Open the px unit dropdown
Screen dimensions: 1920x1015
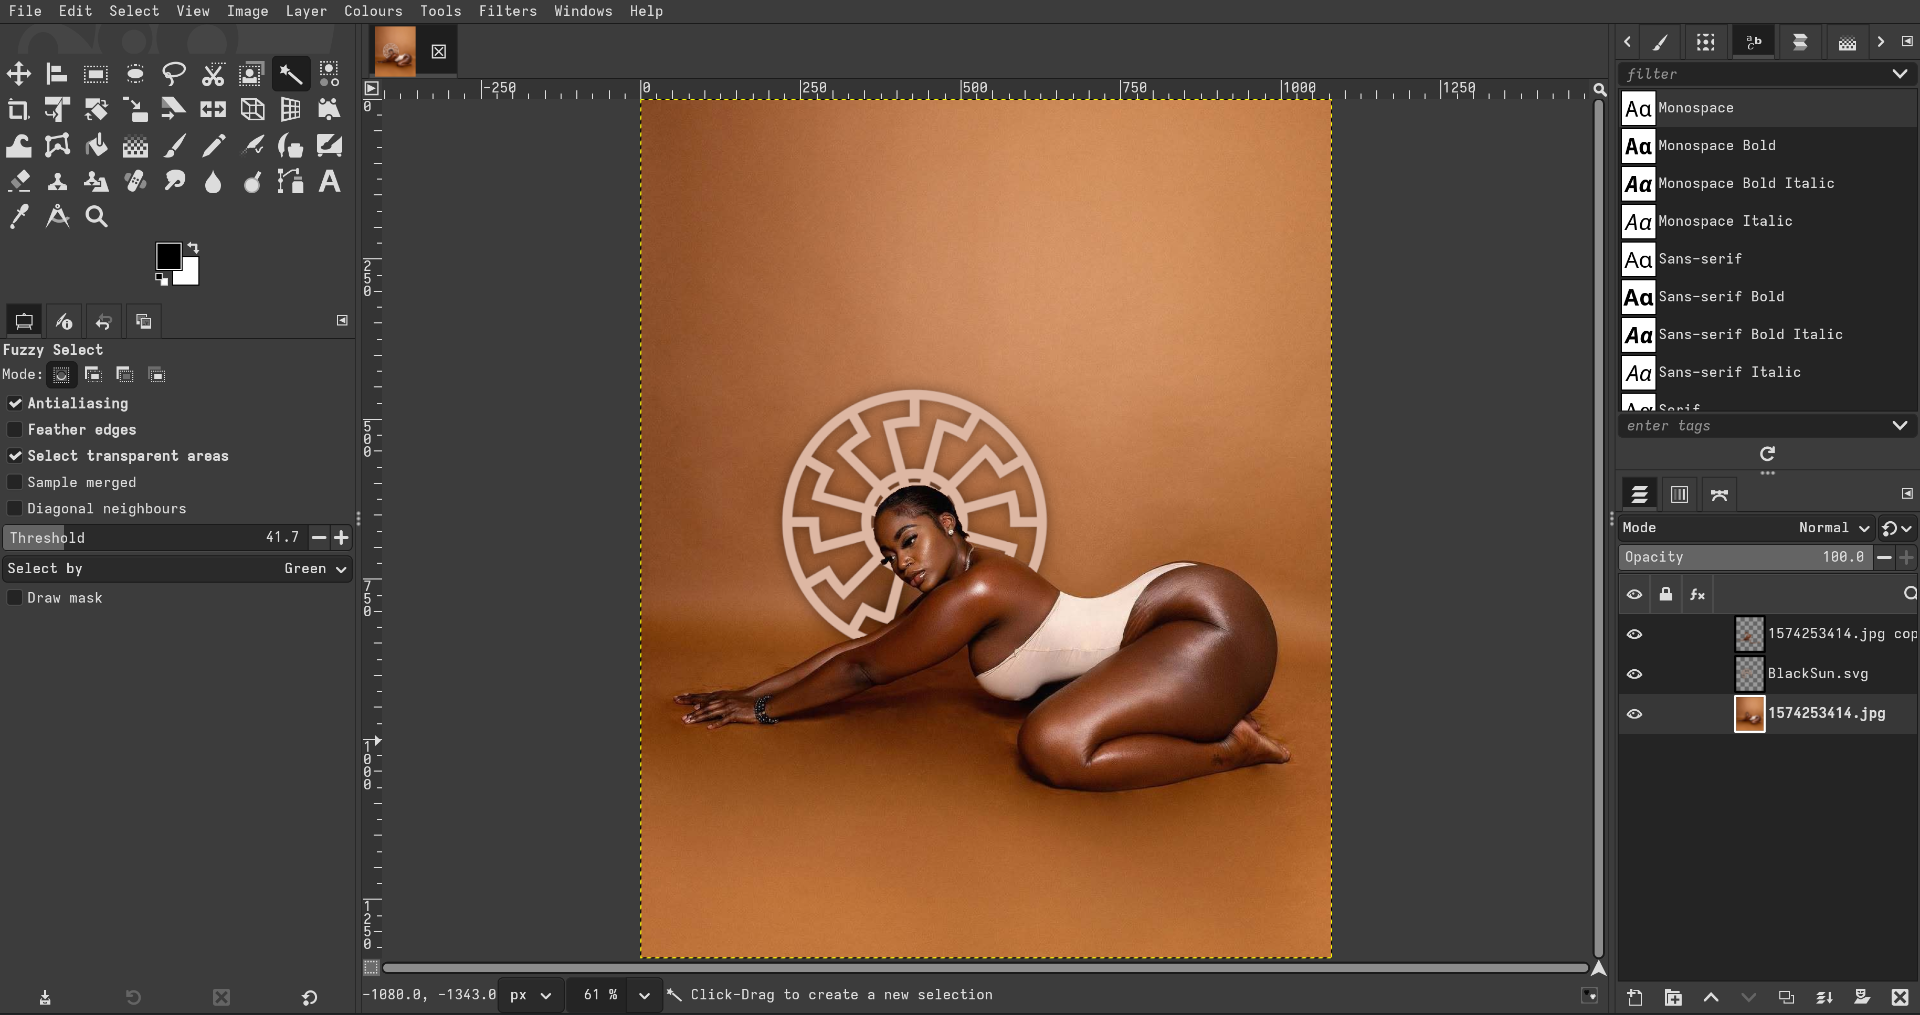pyautogui.click(x=531, y=995)
